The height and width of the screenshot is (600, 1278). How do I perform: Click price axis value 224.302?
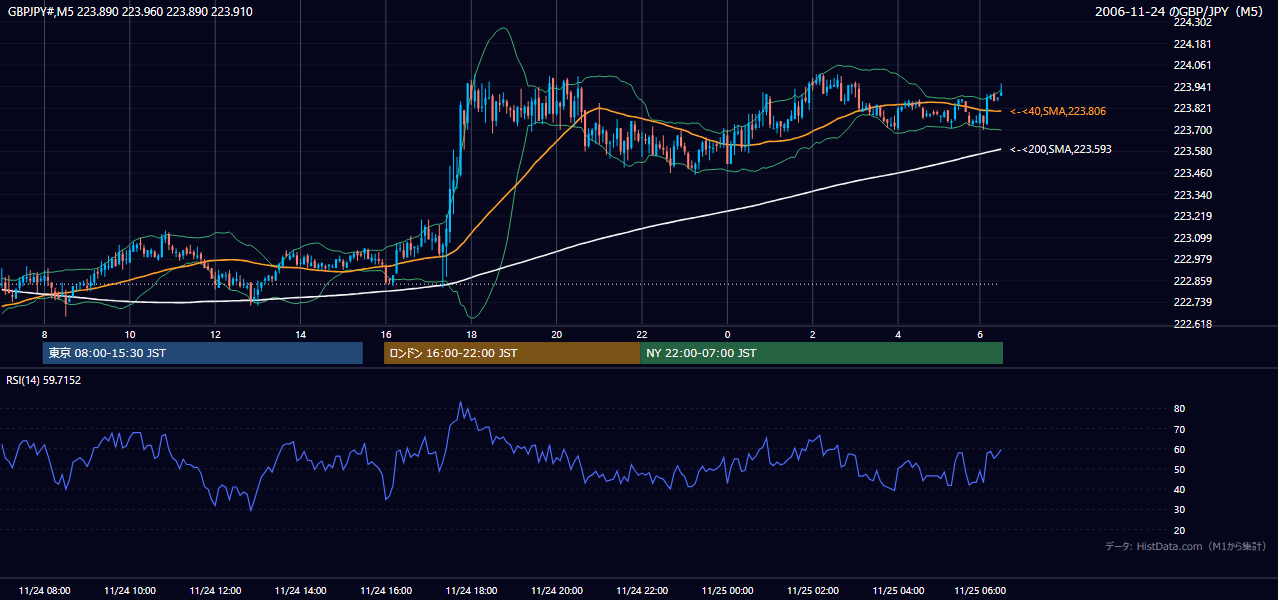click(1192, 22)
